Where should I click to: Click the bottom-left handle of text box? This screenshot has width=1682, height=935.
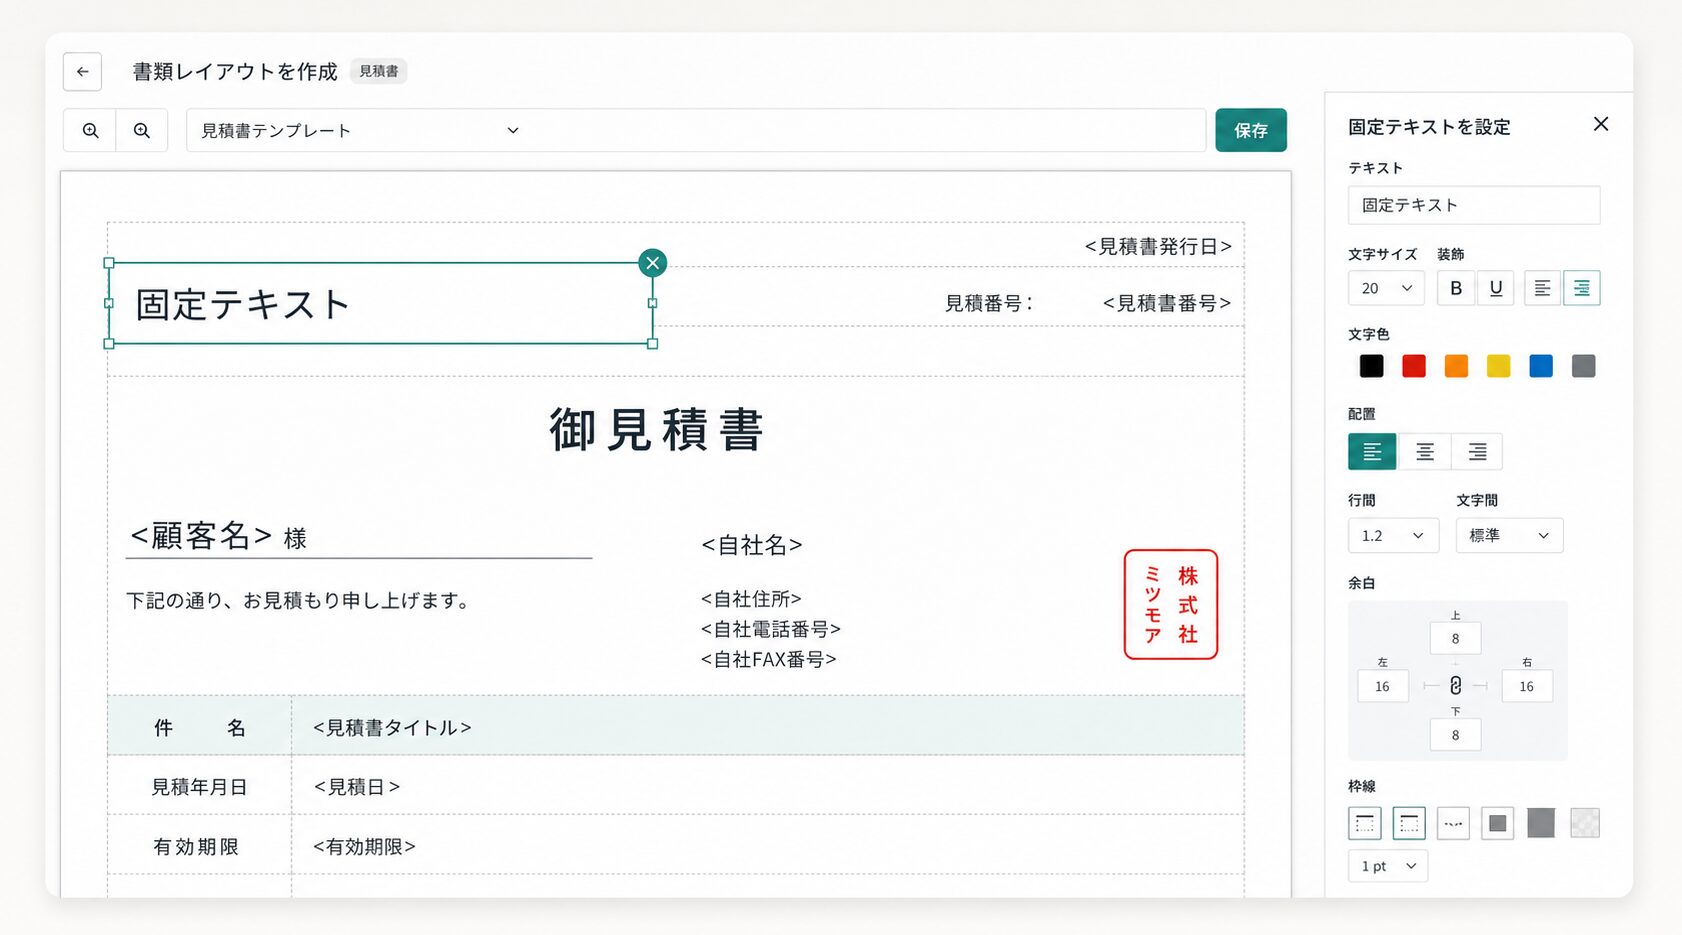tap(109, 344)
